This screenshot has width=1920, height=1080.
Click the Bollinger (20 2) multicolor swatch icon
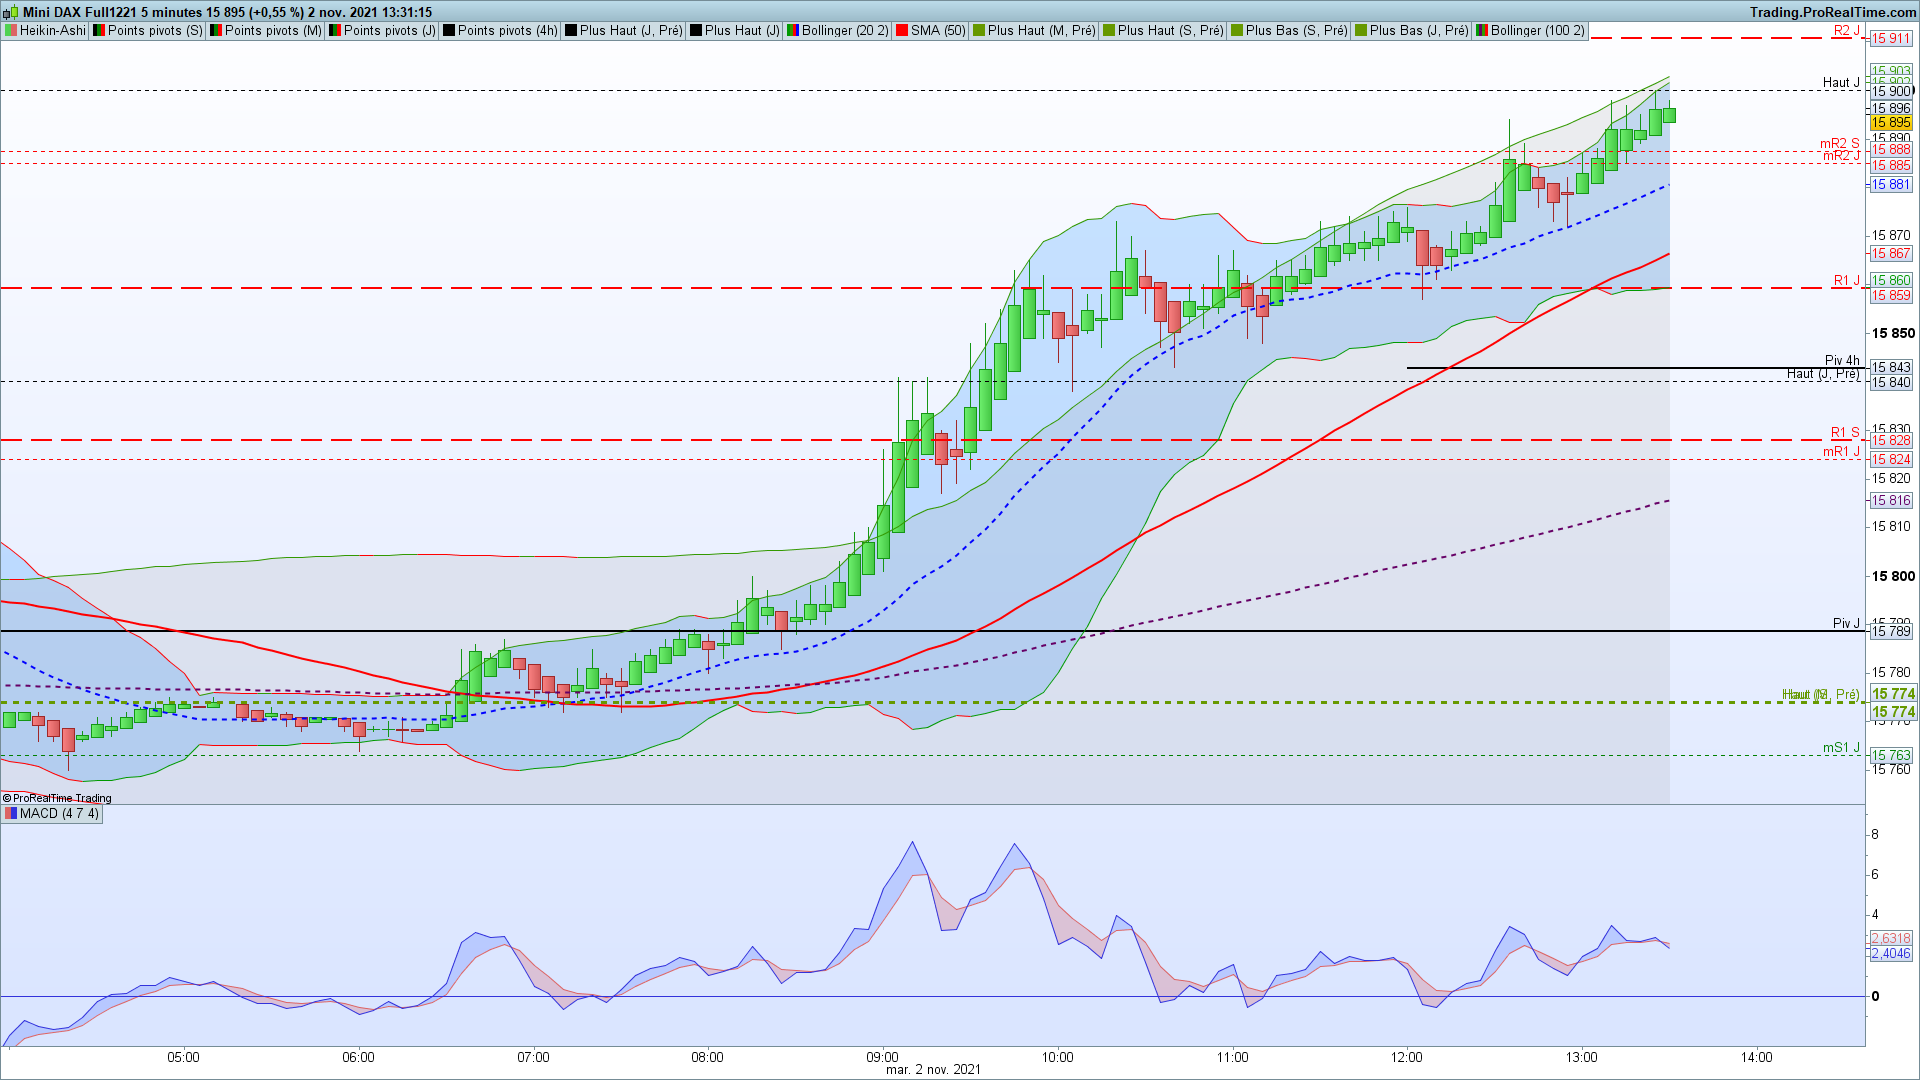[793, 31]
